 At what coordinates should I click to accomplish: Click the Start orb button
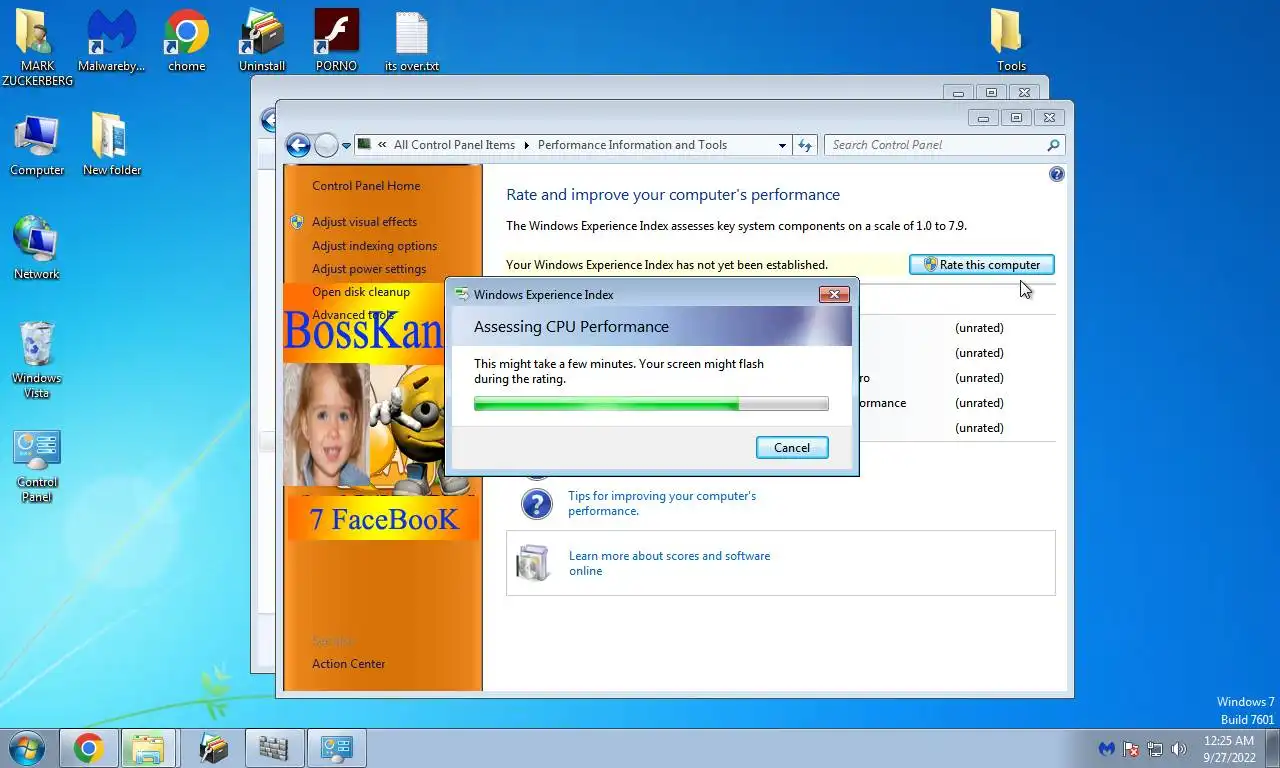[x=27, y=748]
